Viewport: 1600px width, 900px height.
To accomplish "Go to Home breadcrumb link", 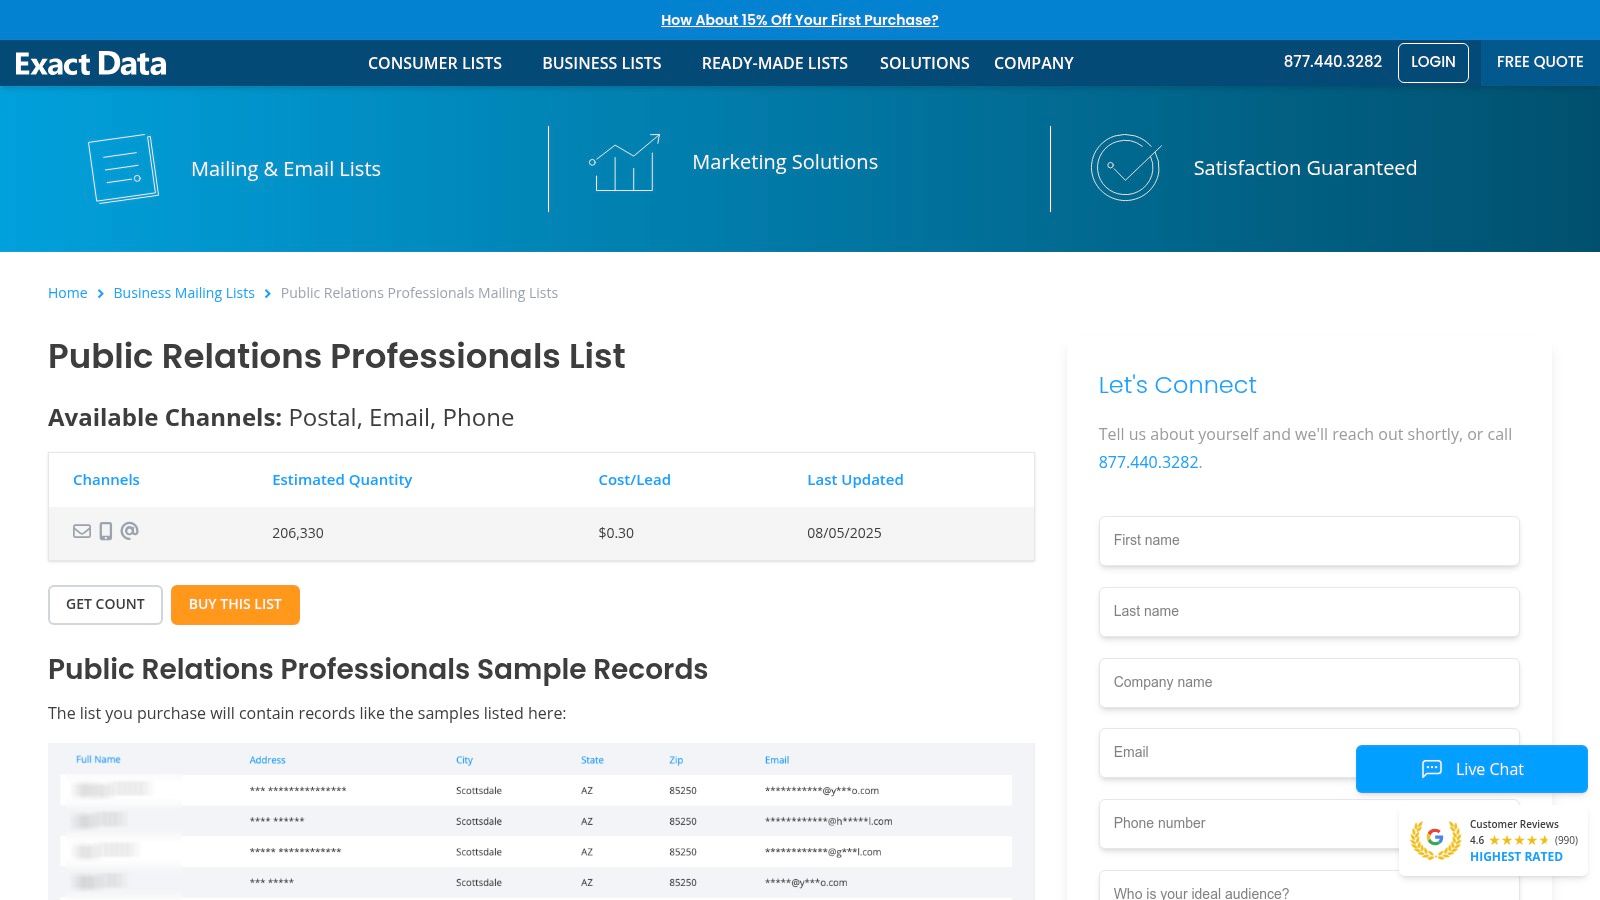I will pos(68,293).
